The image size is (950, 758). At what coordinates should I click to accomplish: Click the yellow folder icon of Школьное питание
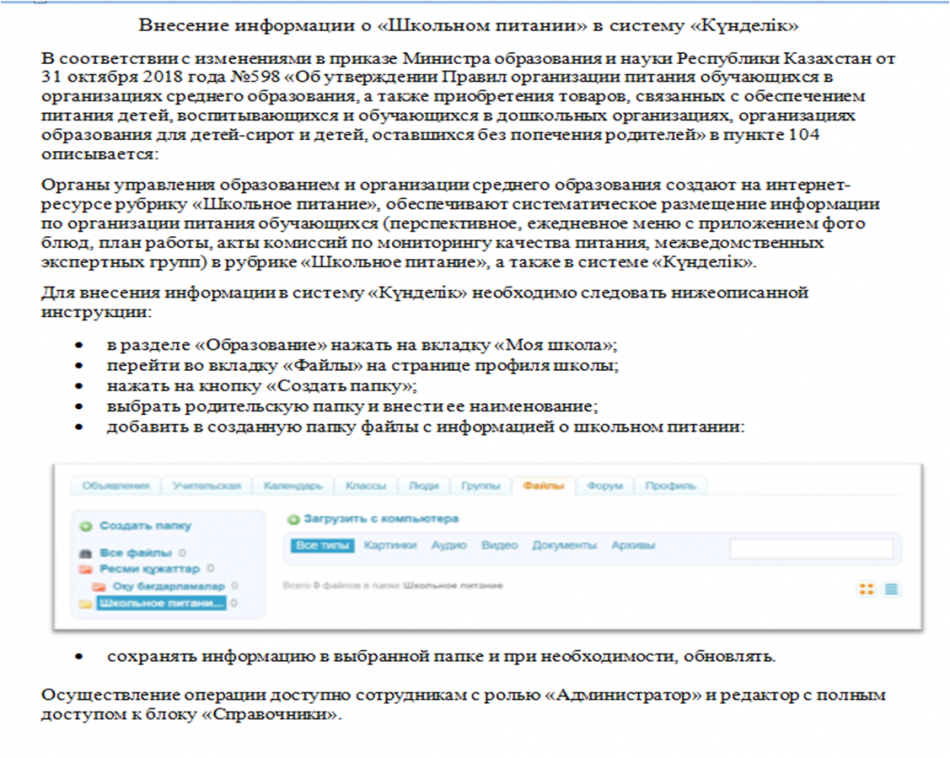click(86, 603)
